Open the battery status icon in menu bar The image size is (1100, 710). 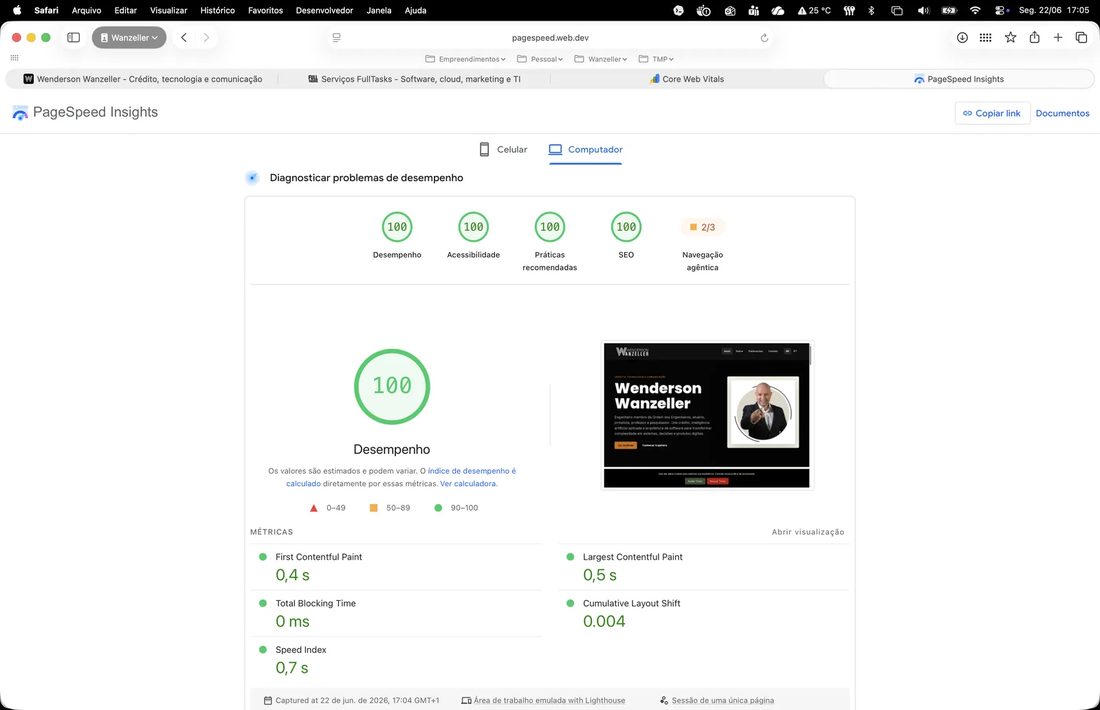pyautogui.click(x=949, y=11)
